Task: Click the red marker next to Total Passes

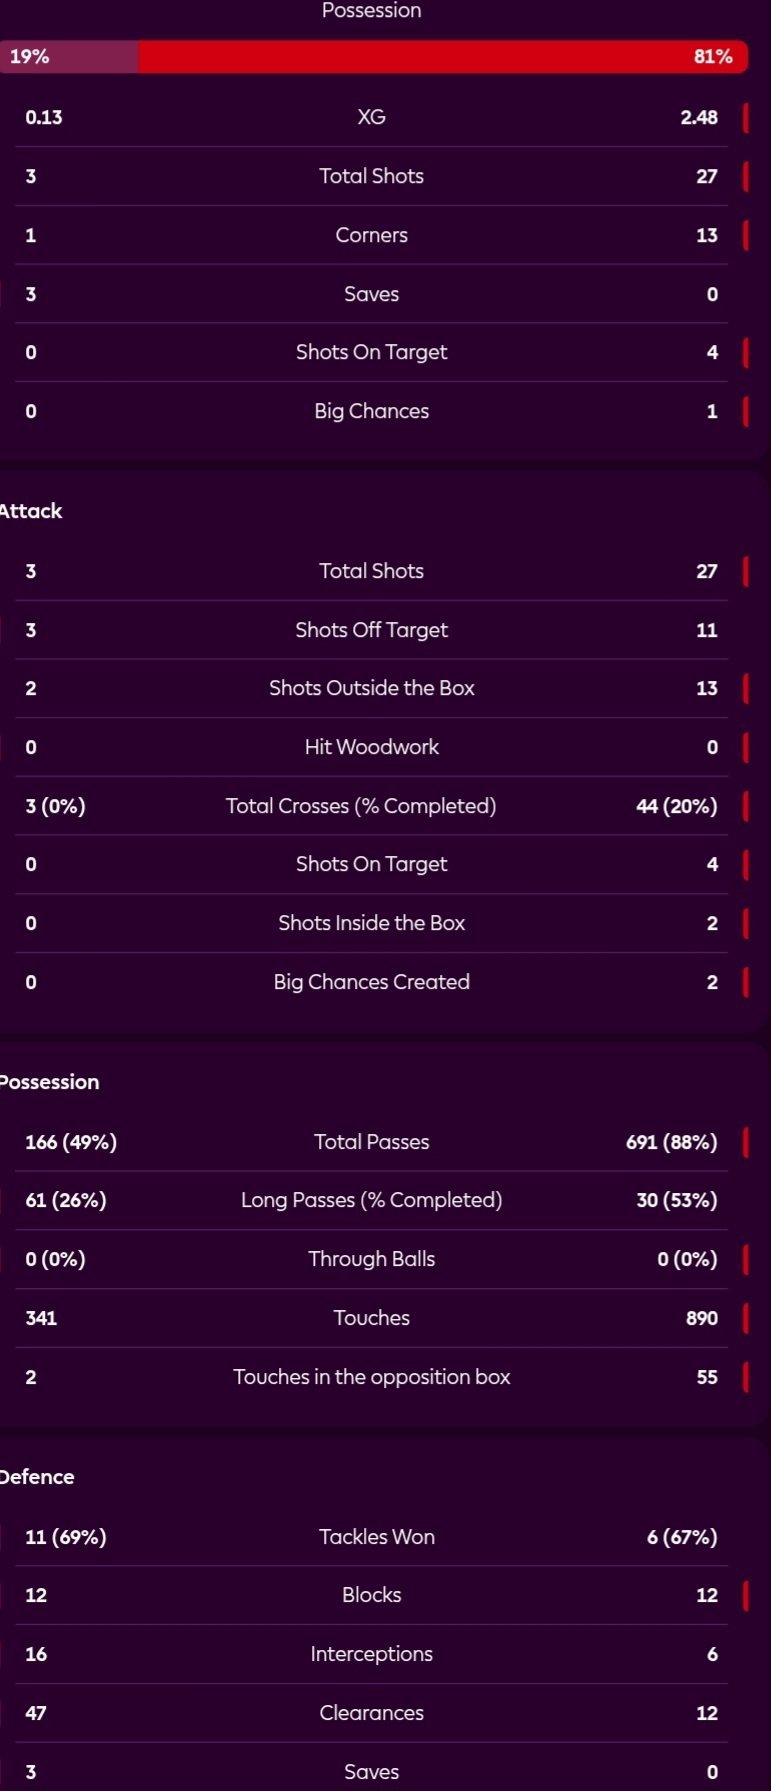Action: (x=745, y=1142)
